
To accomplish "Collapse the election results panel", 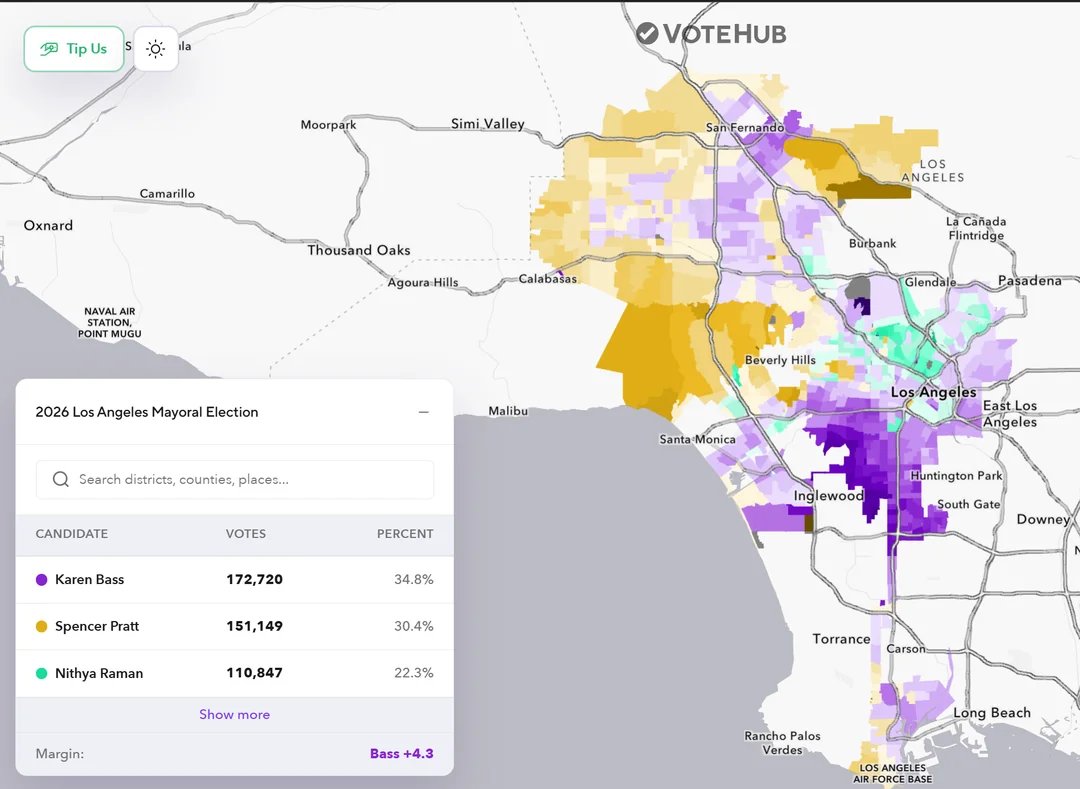I will pos(424,412).
